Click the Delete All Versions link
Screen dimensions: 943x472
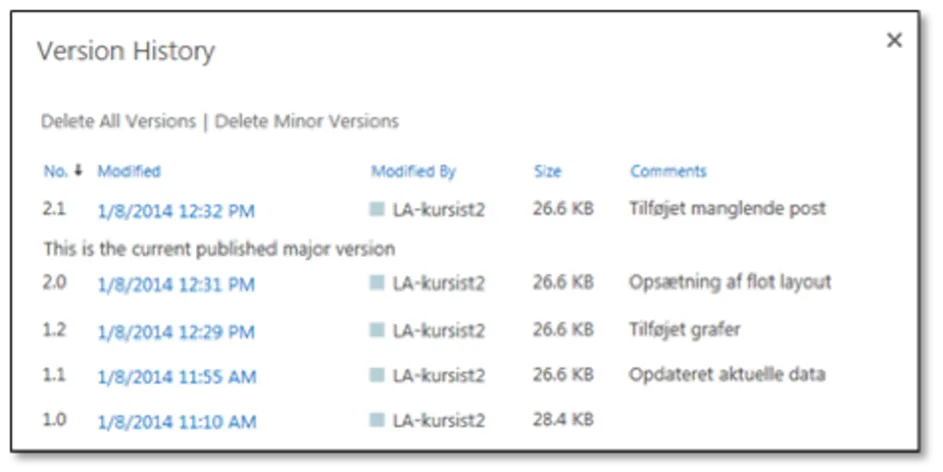pos(118,121)
